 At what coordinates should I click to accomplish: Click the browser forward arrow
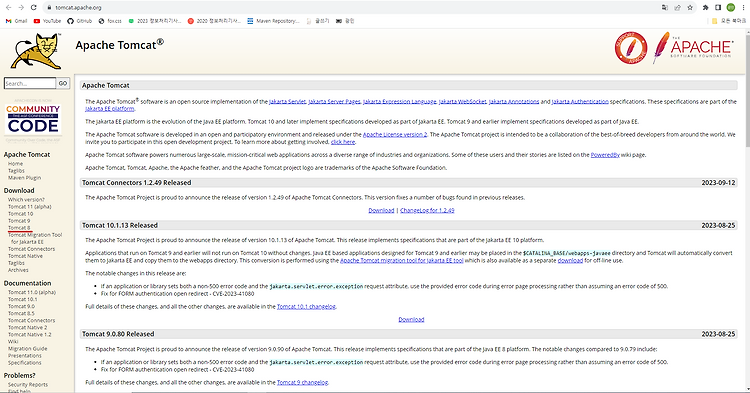tap(21, 8)
